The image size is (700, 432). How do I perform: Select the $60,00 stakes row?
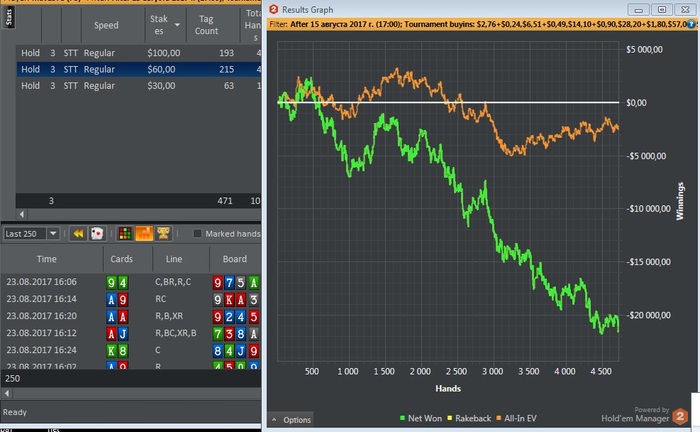click(x=138, y=69)
